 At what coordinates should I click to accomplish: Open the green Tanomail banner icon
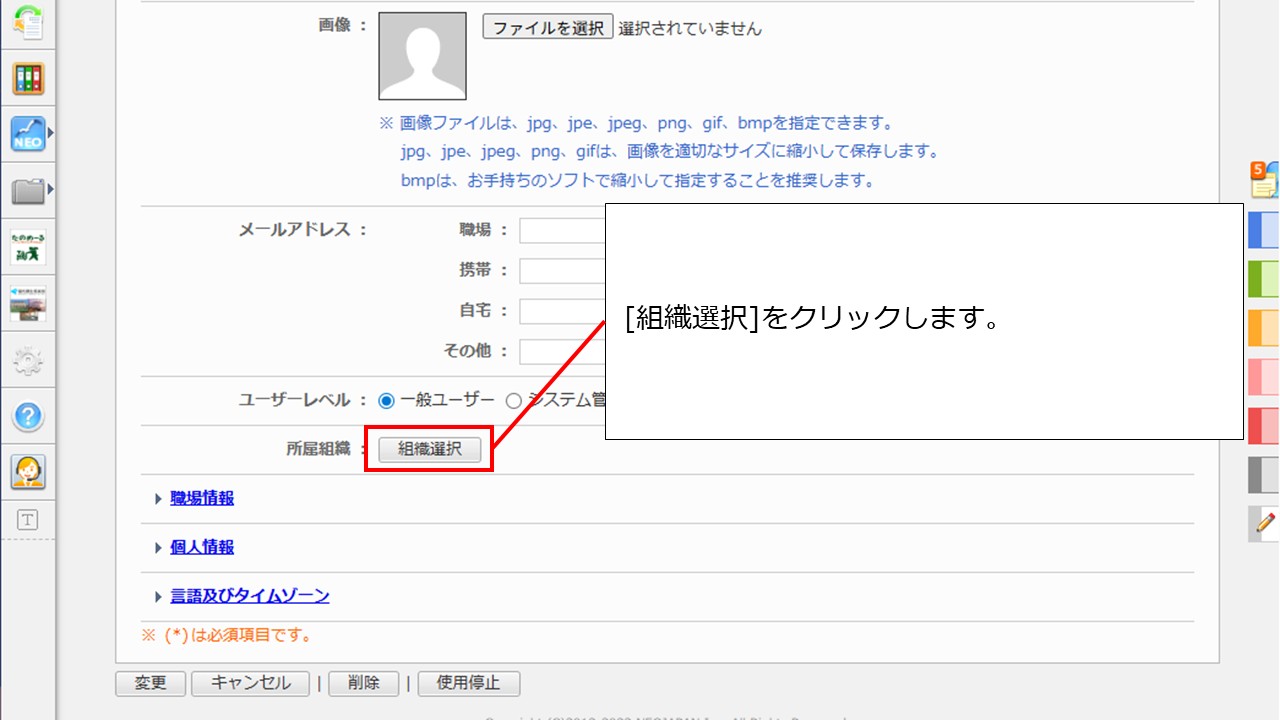(x=28, y=247)
